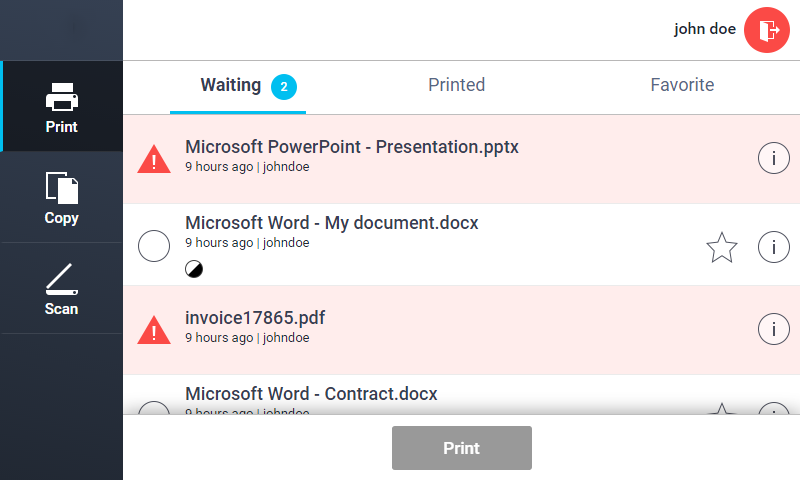This screenshot has width=800, height=480.
Task: Log out using the red exit icon
Action: tap(767, 29)
